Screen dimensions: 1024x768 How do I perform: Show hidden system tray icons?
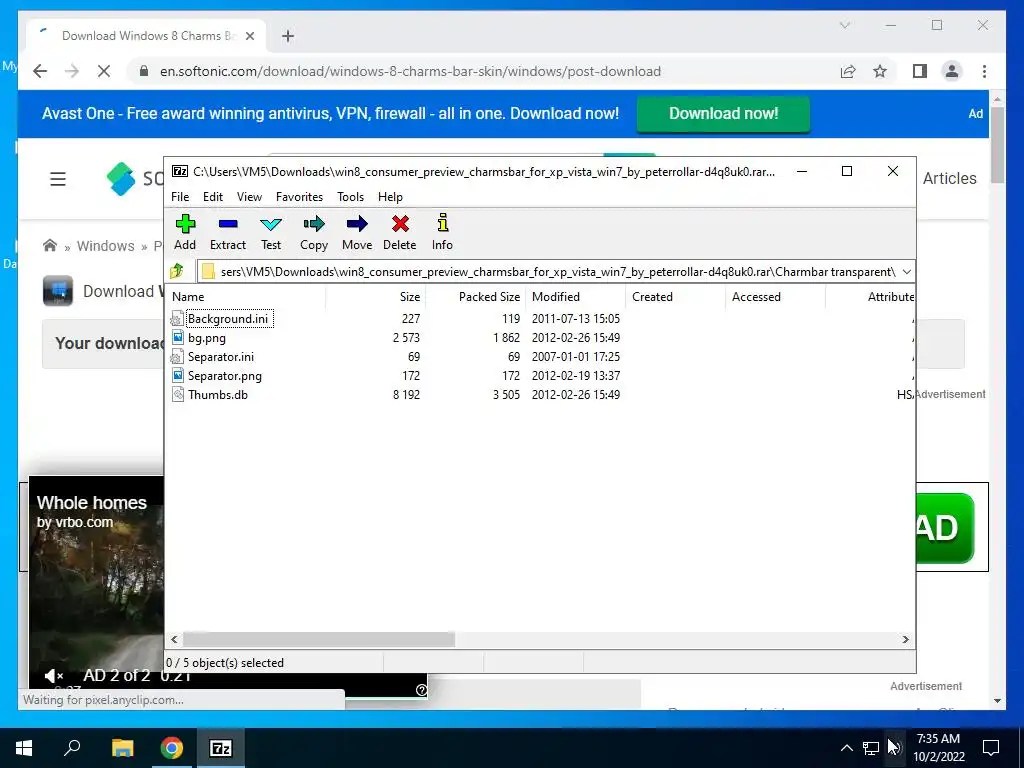tap(846, 748)
